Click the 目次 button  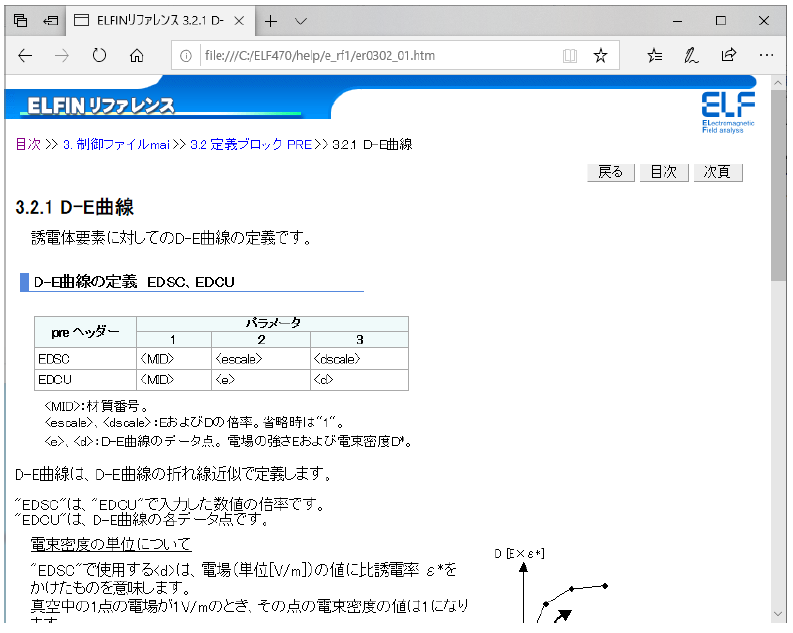point(664,172)
